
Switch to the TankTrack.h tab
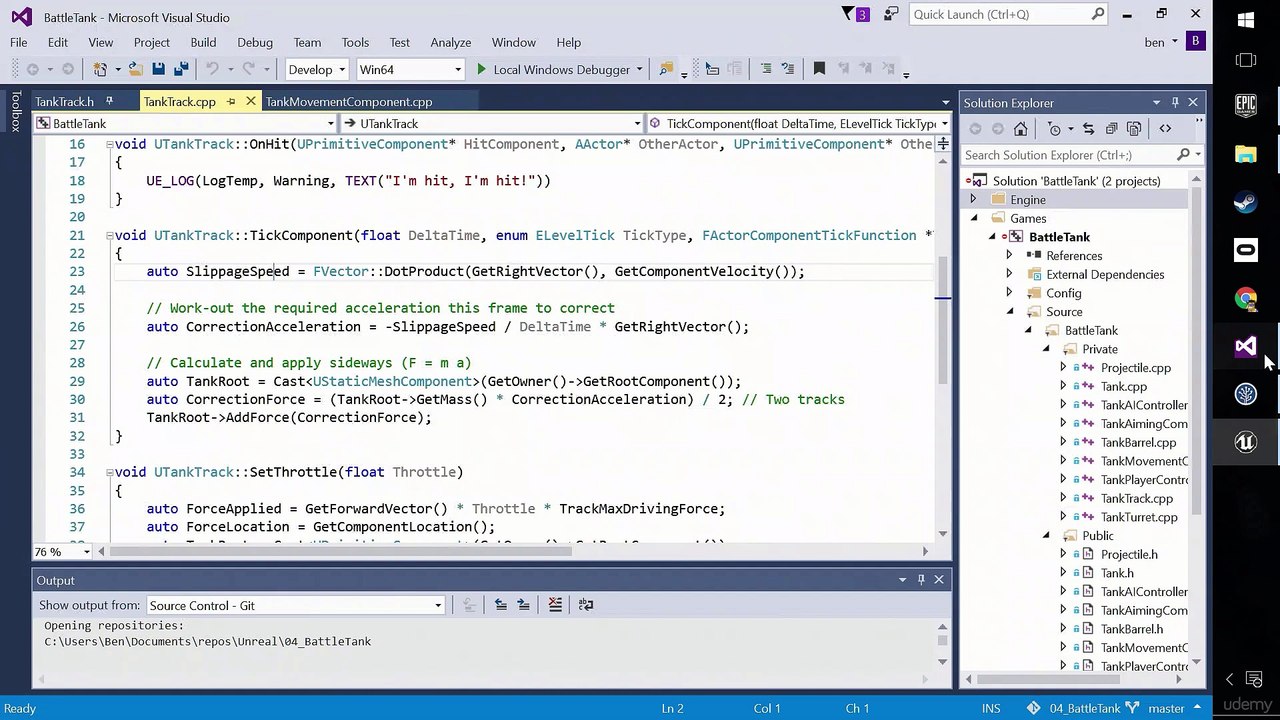point(65,102)
